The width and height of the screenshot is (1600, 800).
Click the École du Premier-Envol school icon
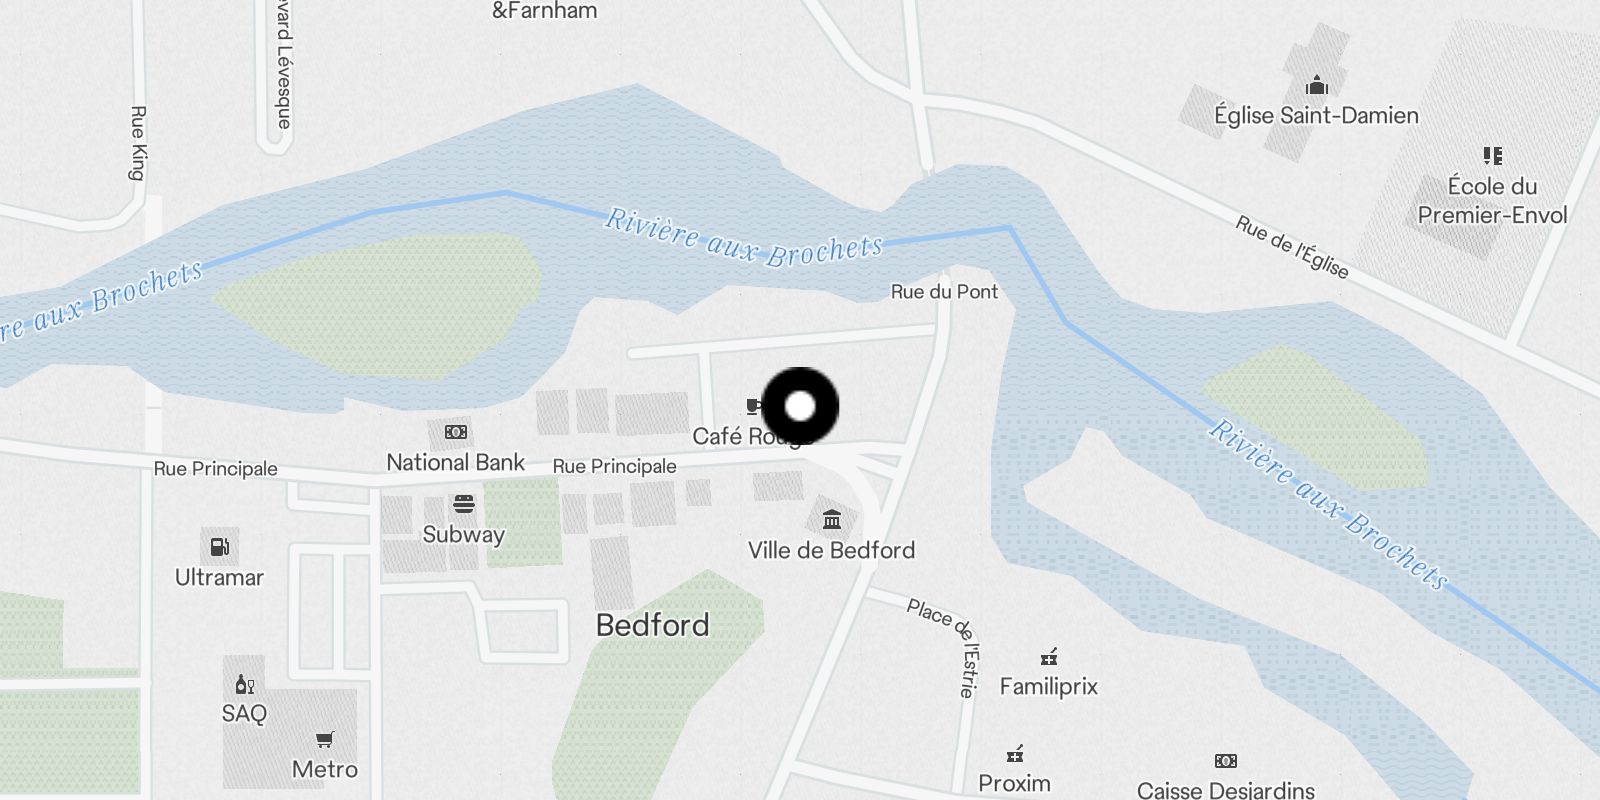(x=1493, y=155)
